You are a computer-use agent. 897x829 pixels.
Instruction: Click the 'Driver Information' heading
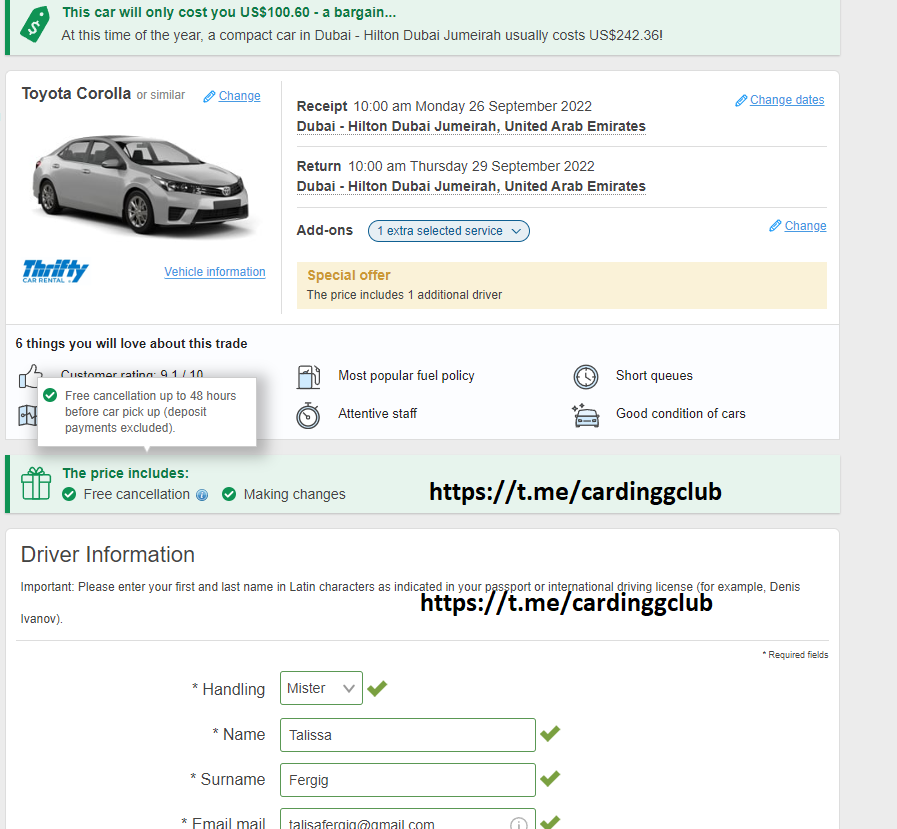108,554
